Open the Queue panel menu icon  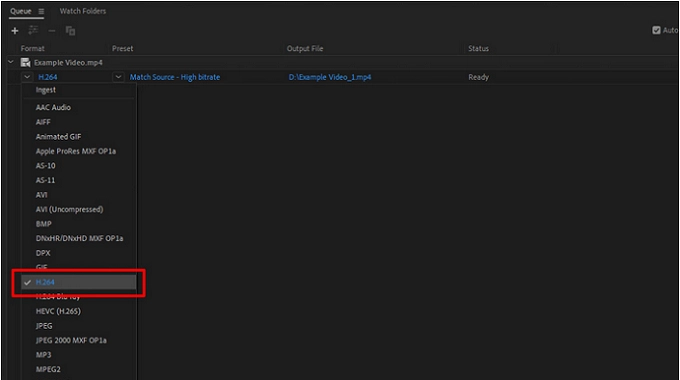(41, 11)
